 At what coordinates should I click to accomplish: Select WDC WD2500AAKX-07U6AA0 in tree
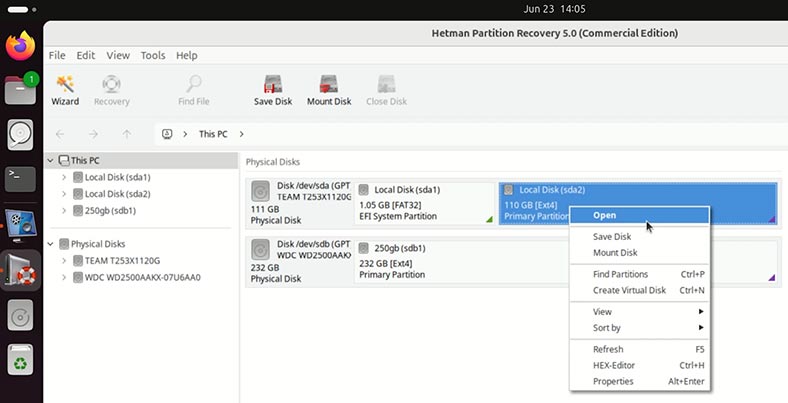143,277
